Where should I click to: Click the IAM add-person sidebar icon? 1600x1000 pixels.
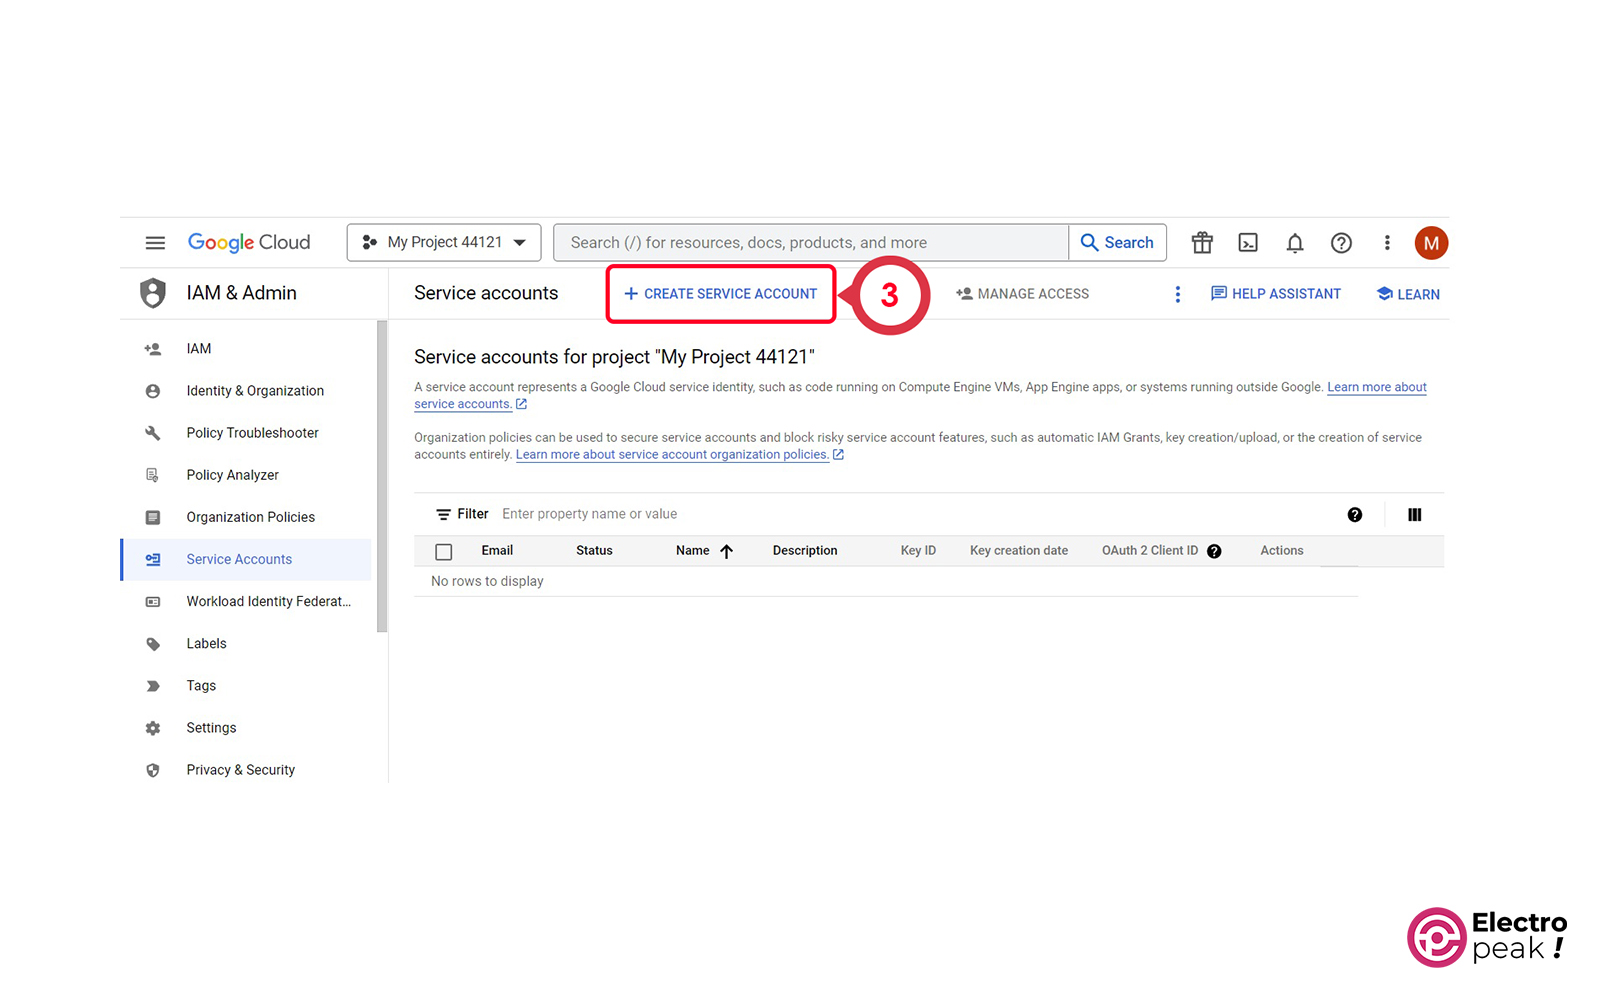click(153, 349)
